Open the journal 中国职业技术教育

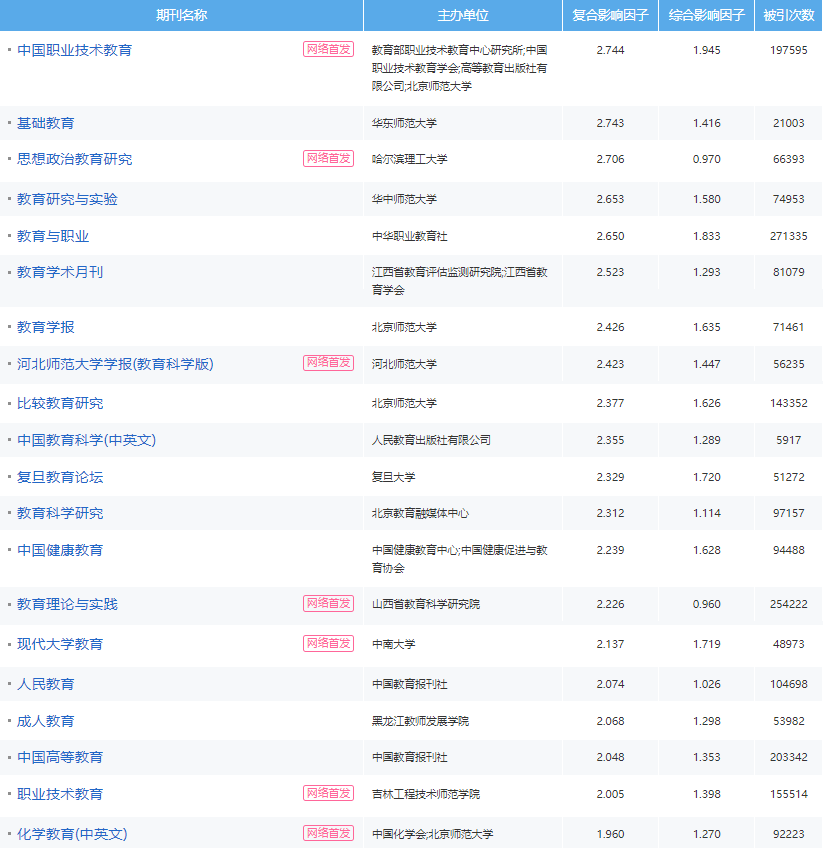point(75,50)
